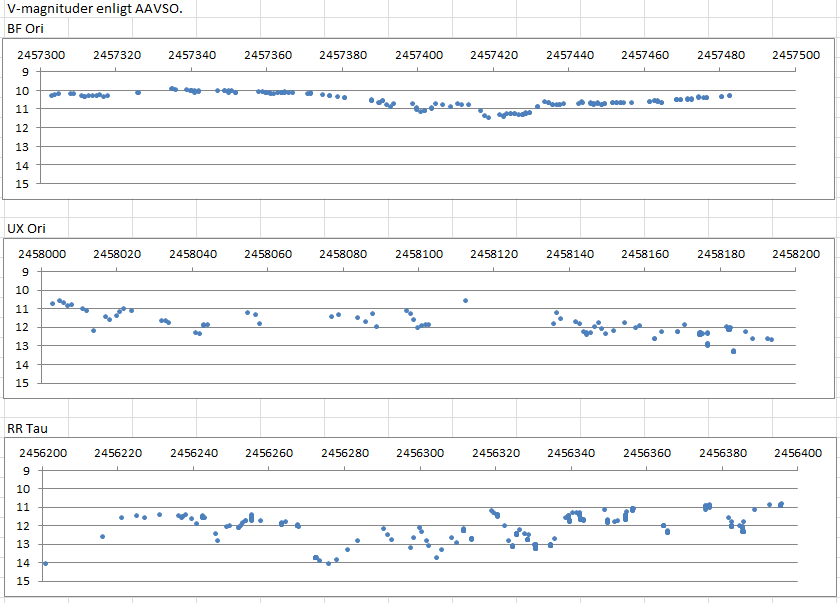840x603 pixels.
Task: Click the 'UX Ori' chart label cell
Action: pyautogui.click(x=28, y=228)
